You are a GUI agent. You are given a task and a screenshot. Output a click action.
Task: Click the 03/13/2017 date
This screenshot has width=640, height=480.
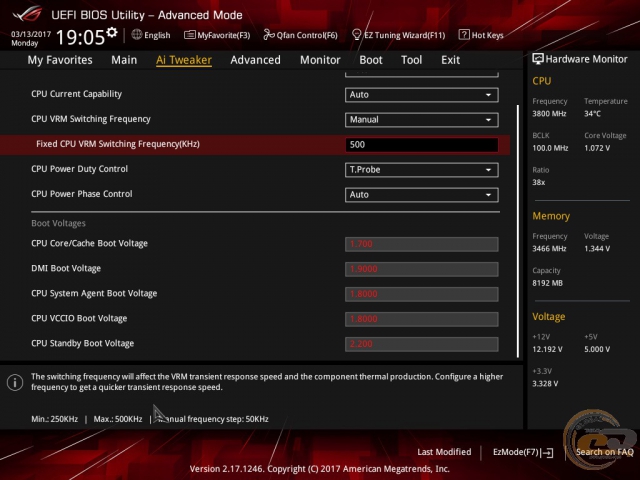(31, 34)
